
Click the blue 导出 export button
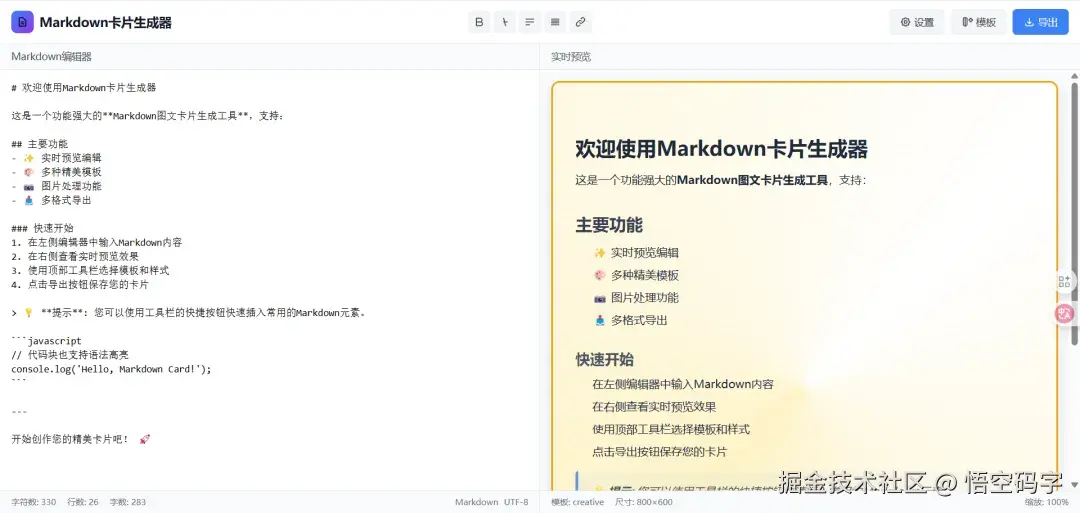[1041, 22]
